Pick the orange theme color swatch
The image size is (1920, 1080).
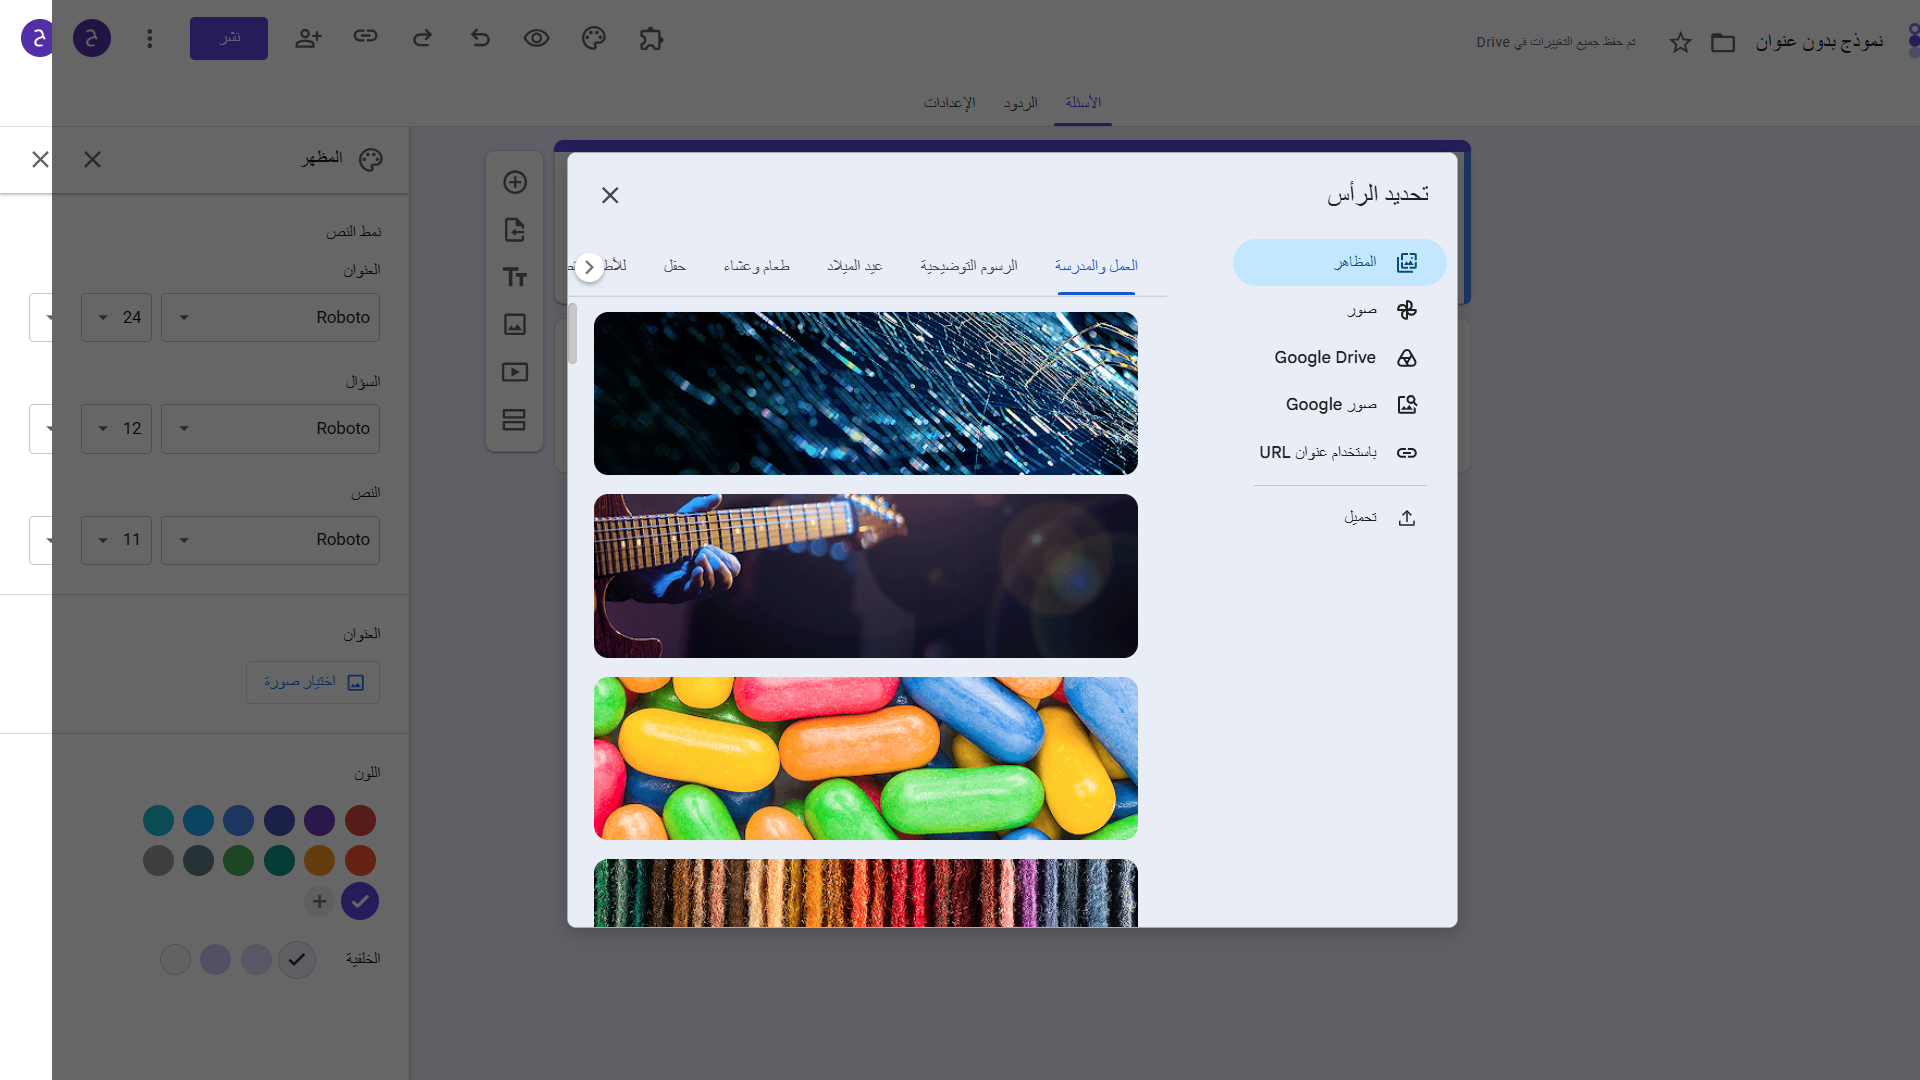click(319, 861)
